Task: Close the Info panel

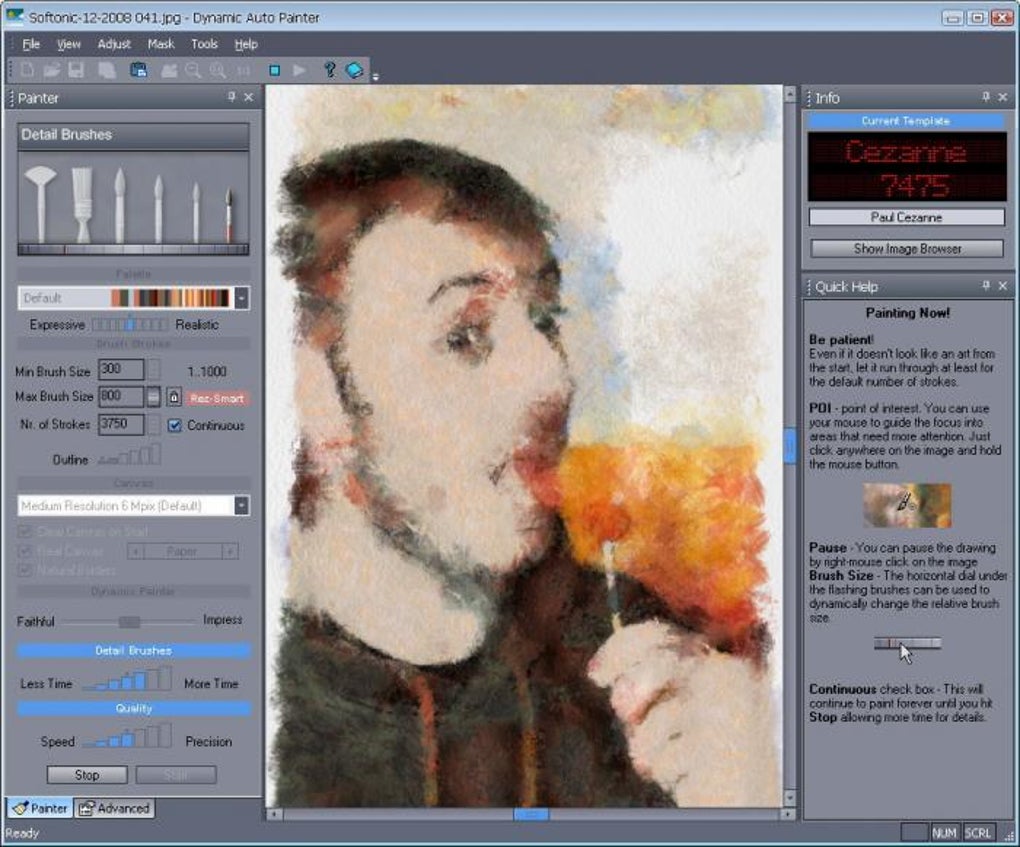Action: click(x=1003, y=97)
